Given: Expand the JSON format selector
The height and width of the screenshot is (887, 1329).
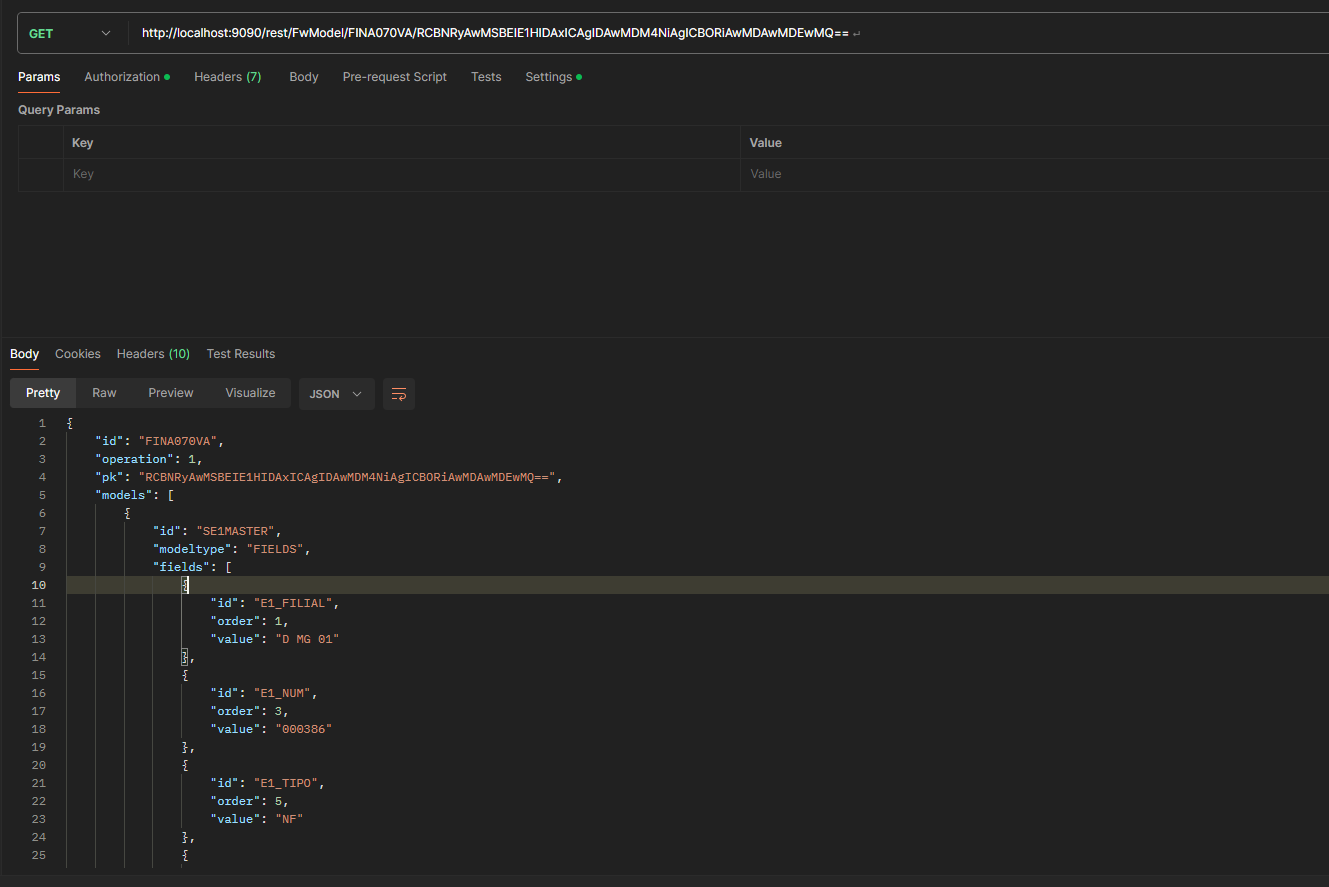Looking at the screenshot, I should (336, 394).
